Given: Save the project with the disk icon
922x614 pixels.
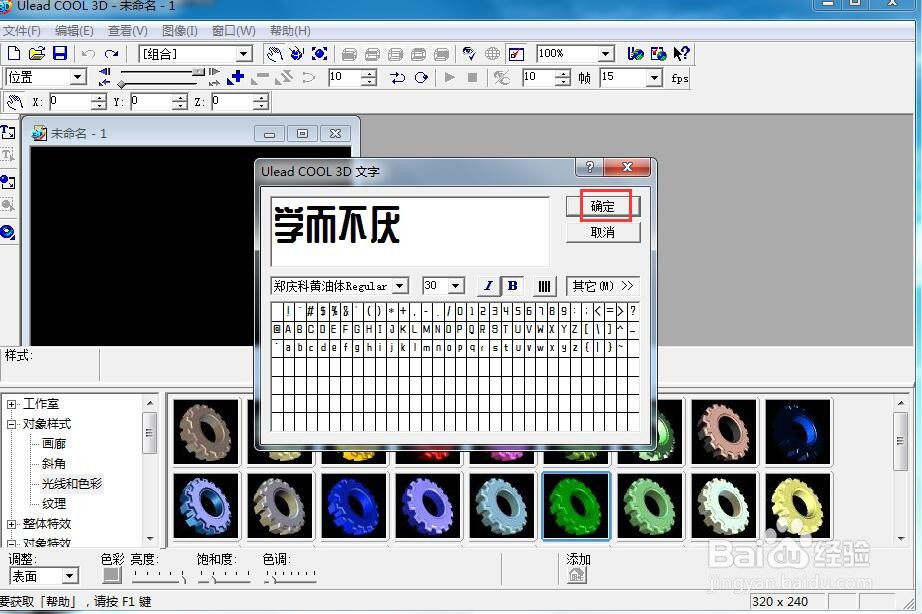Looking at the screenshot, I should coord(60,54).
